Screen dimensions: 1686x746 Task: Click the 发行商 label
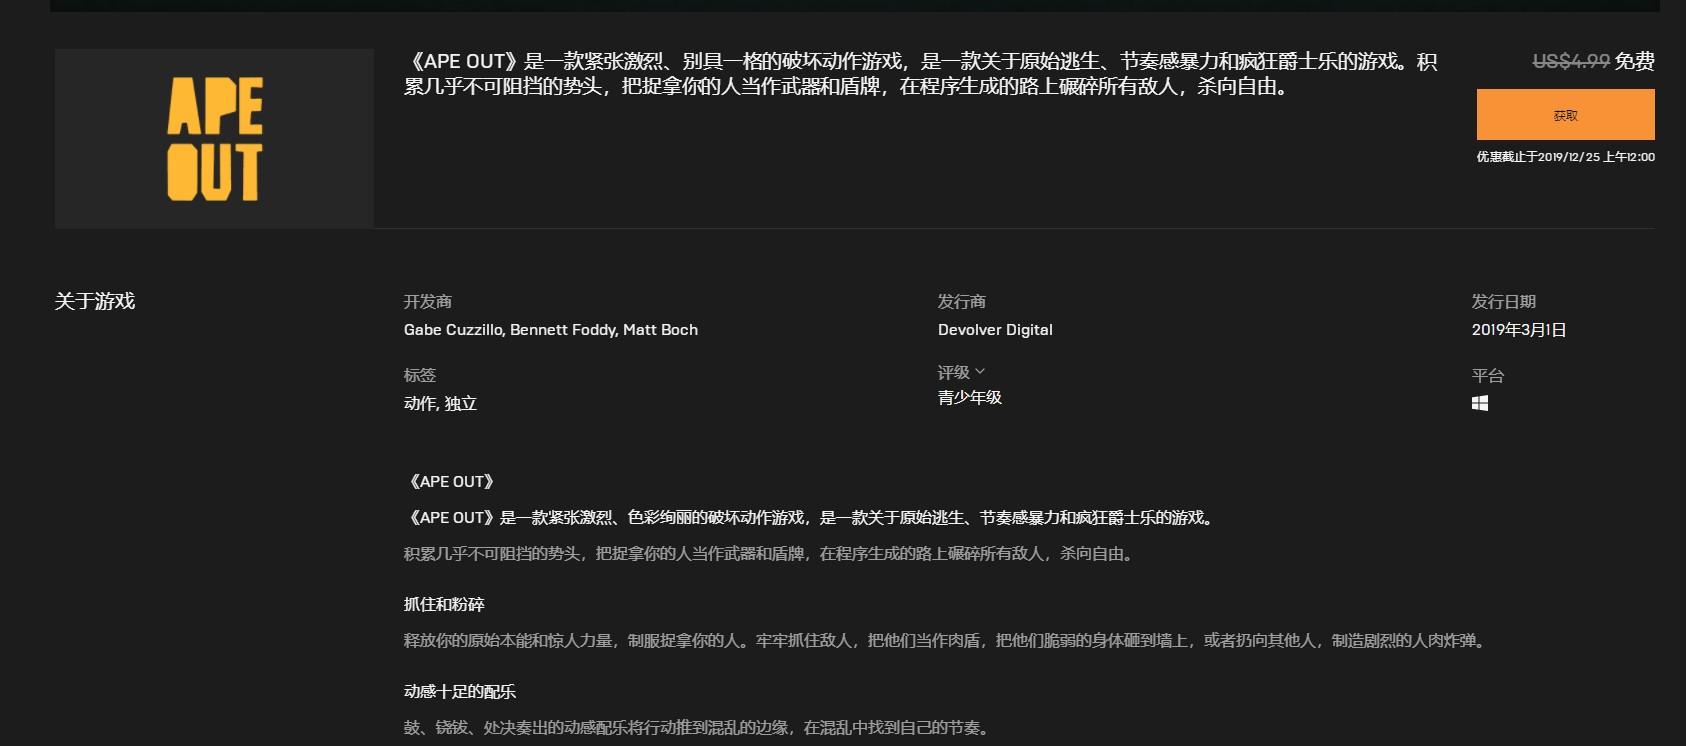coord(962,301)
